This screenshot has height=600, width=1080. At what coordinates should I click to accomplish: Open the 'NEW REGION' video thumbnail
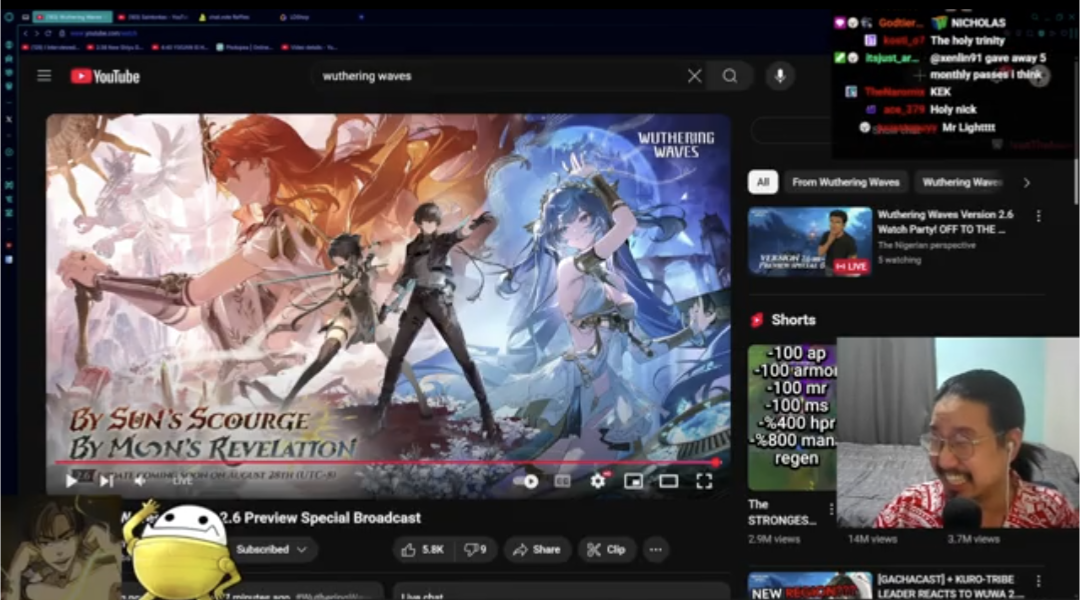[x=809, y=586]
